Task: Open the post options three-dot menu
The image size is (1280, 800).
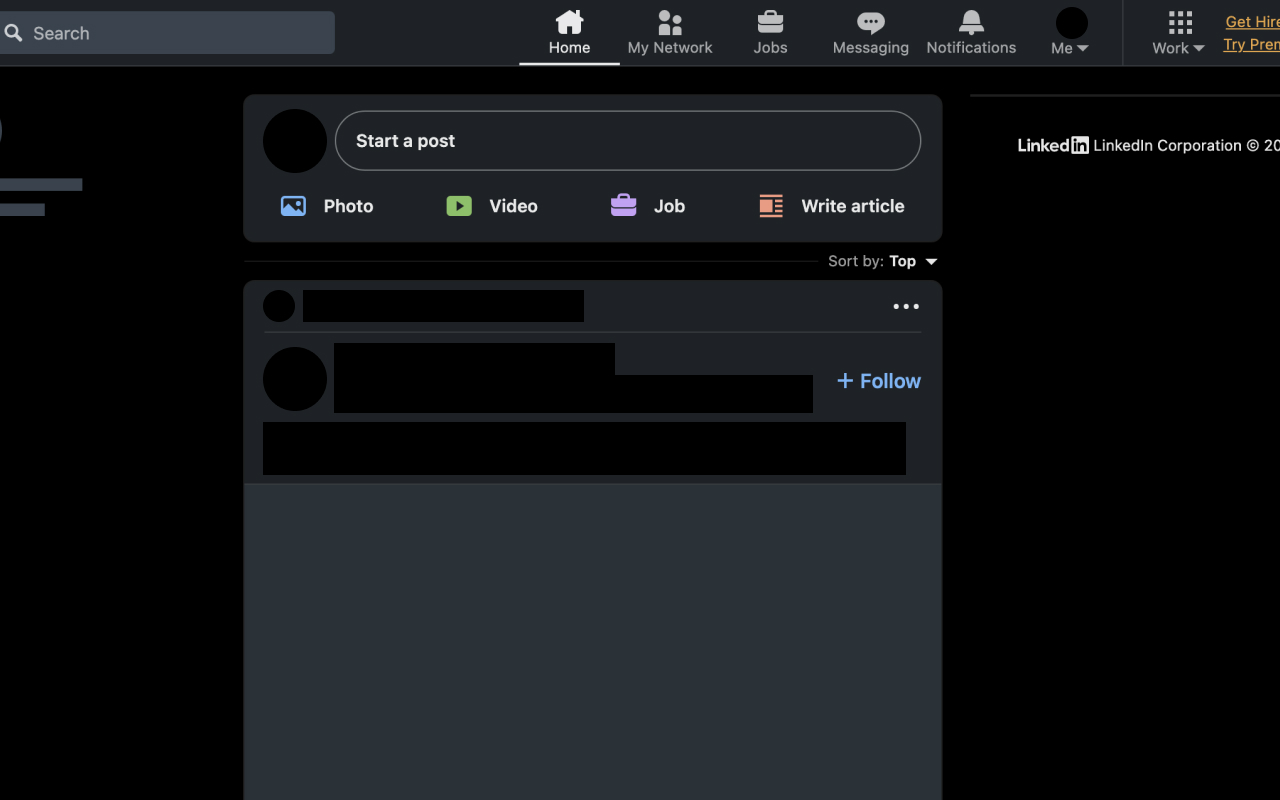Action: click(x=905, y=306)
